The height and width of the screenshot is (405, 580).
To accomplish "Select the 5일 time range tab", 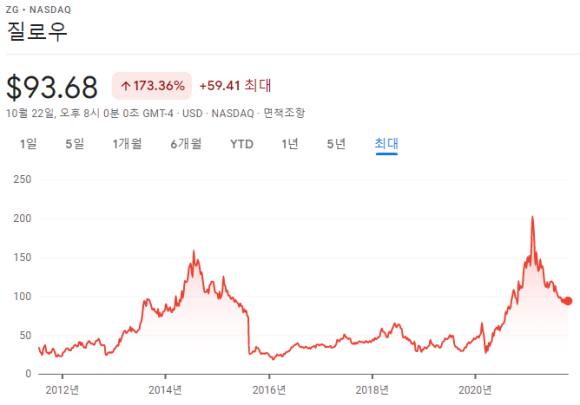I will pos(75,144).
